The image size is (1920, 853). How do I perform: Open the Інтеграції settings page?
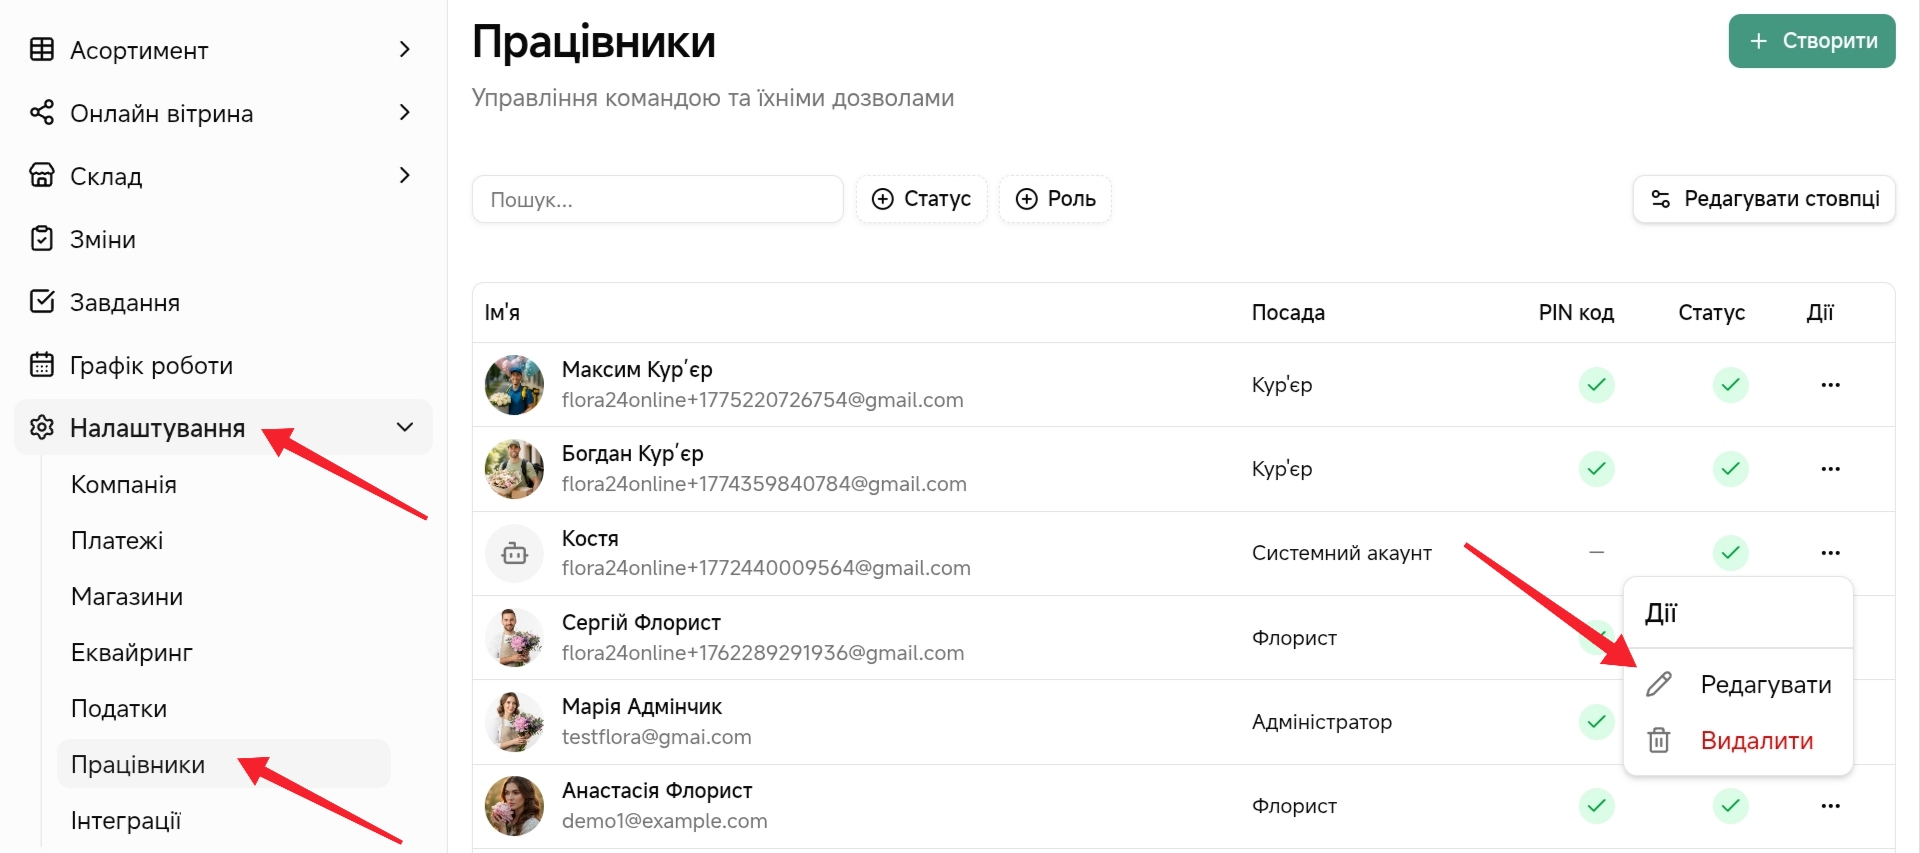coord(126,821)
